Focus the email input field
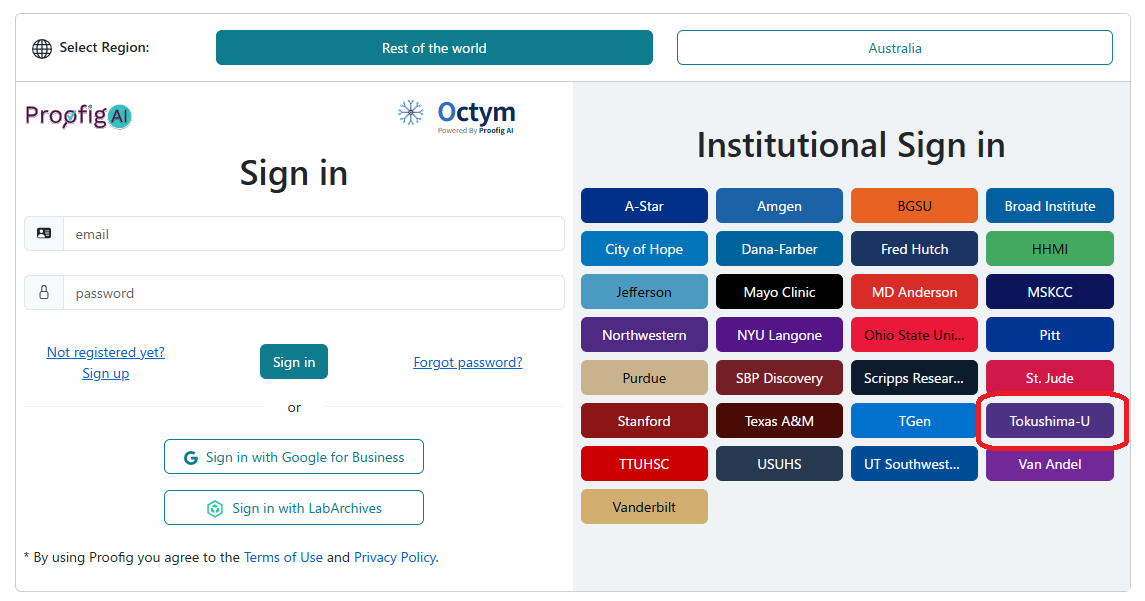The width and height of the screenshot is (1145, 601). (x=313, y=234)
